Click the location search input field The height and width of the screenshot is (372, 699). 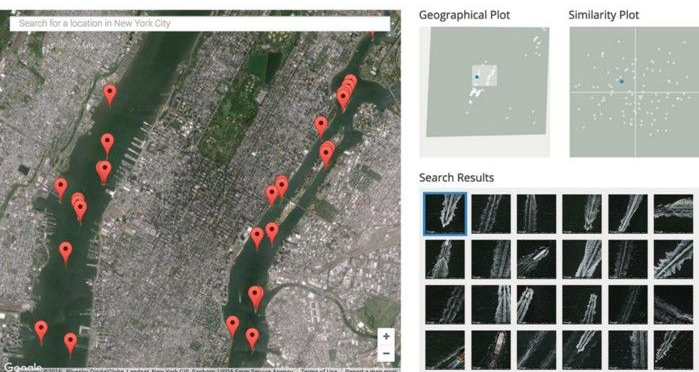200,23
